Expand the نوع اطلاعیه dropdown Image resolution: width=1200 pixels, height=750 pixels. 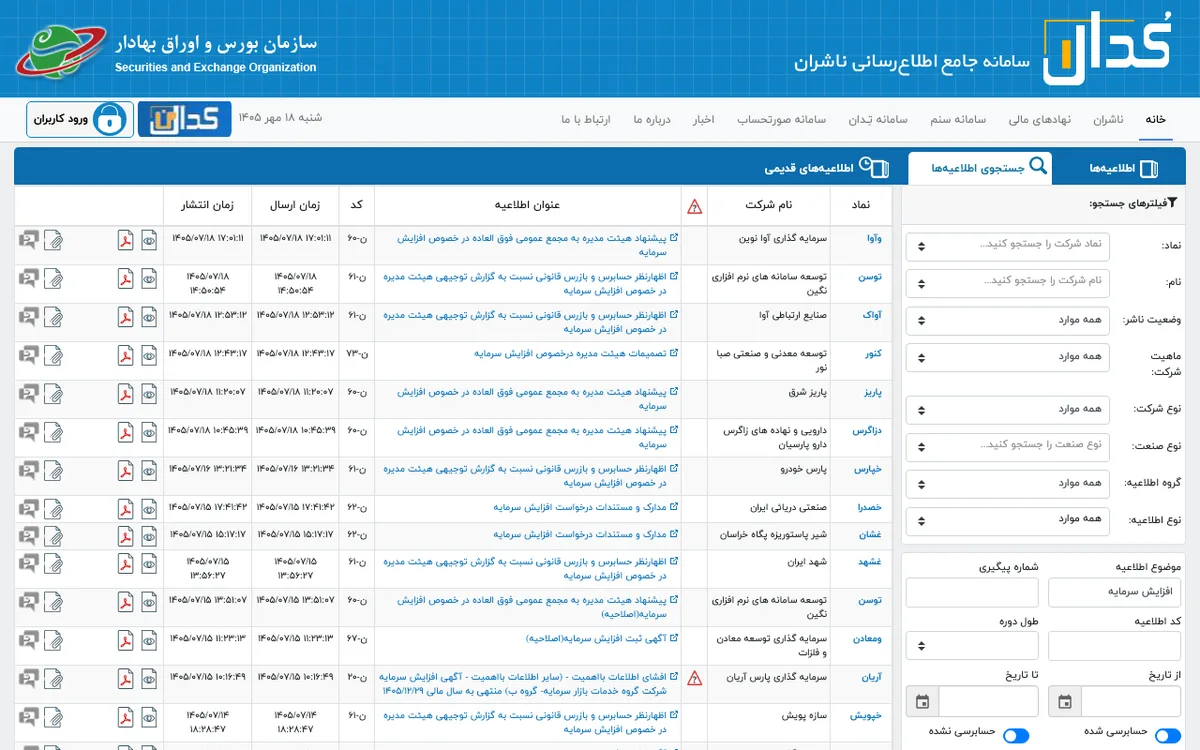pyautogui.click(x=1008, y=521)
